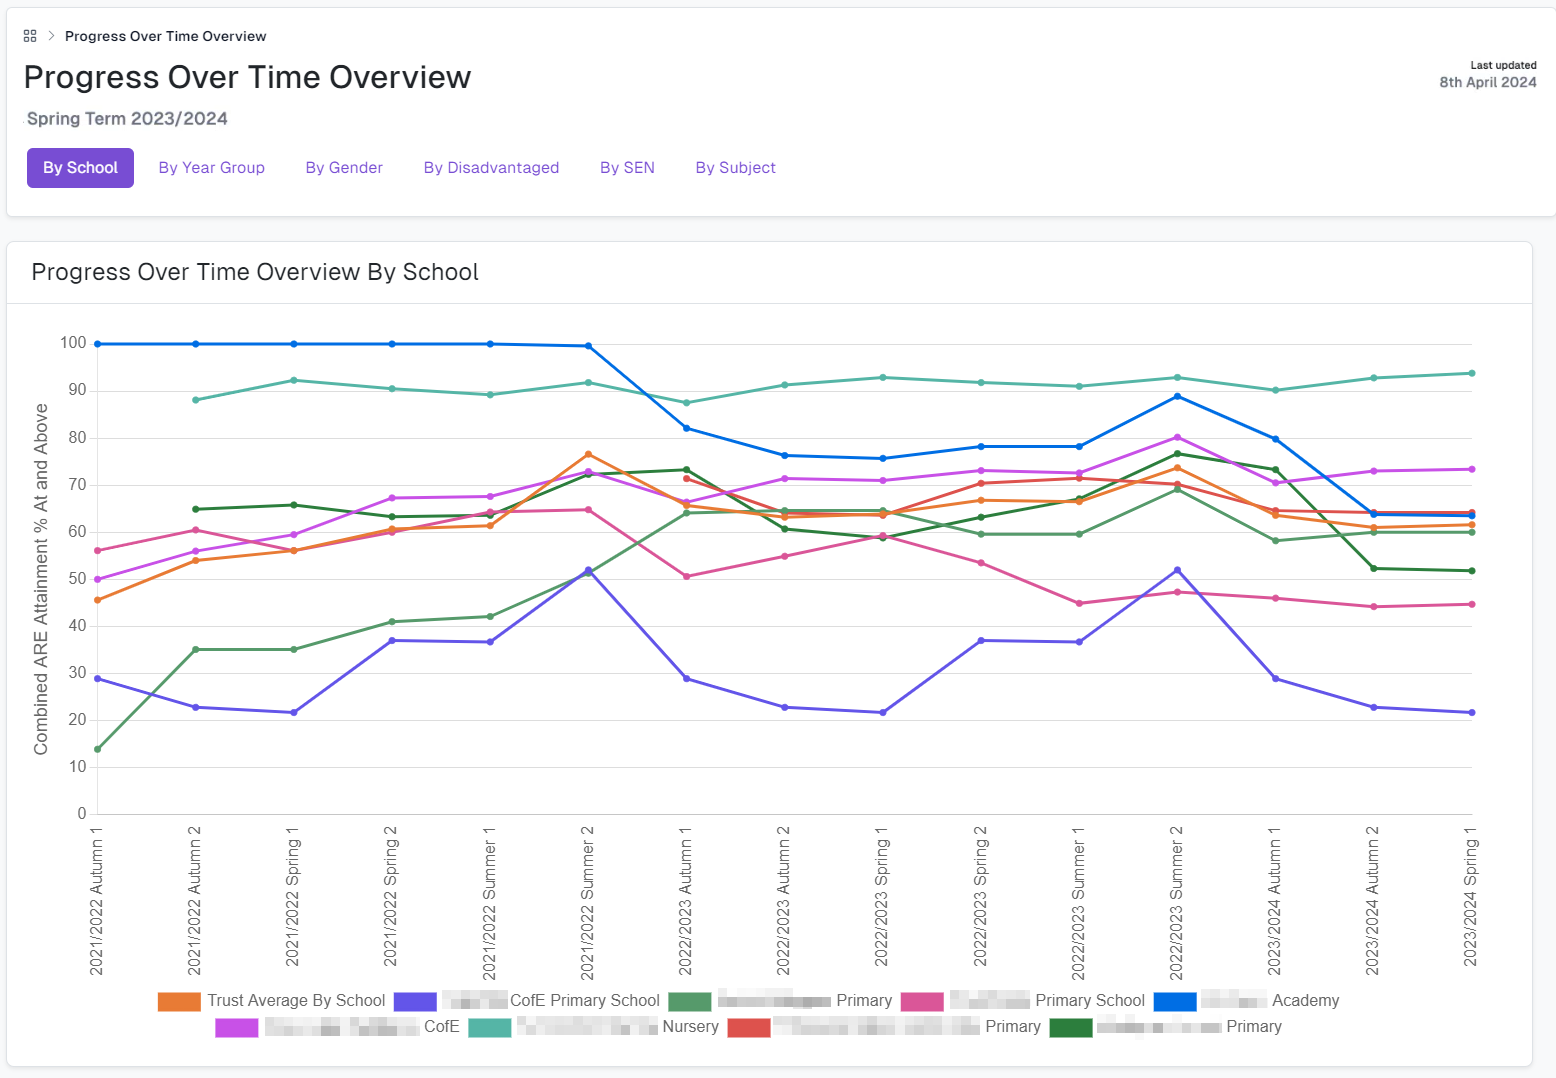The width and height of the screenshot is (1556, 1078).
Task: Switch to the By Disadvantaged tab
Action: pyautogui.click(x=491, y=168)
